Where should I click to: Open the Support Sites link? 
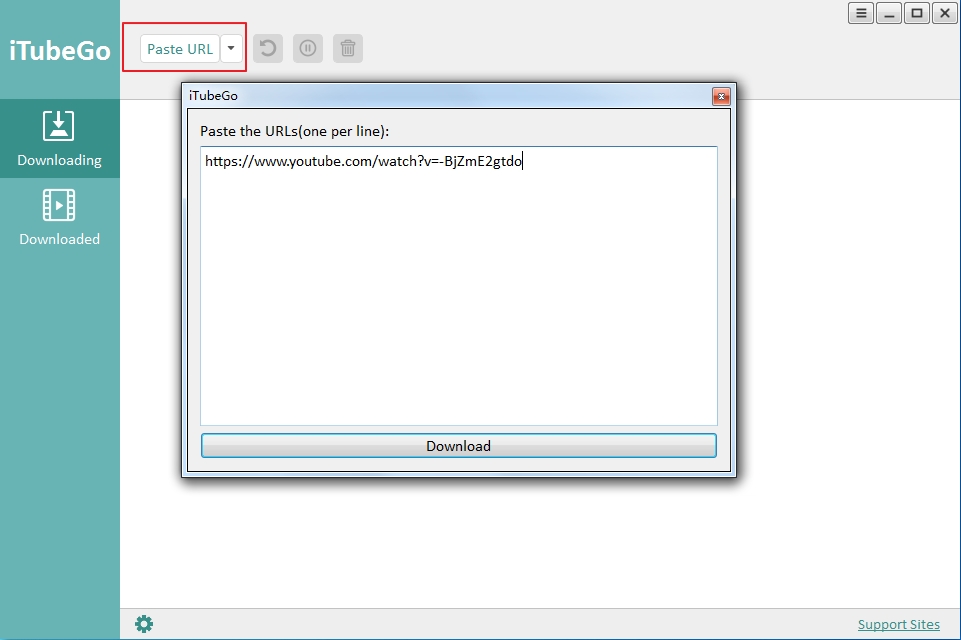point(898,624)
